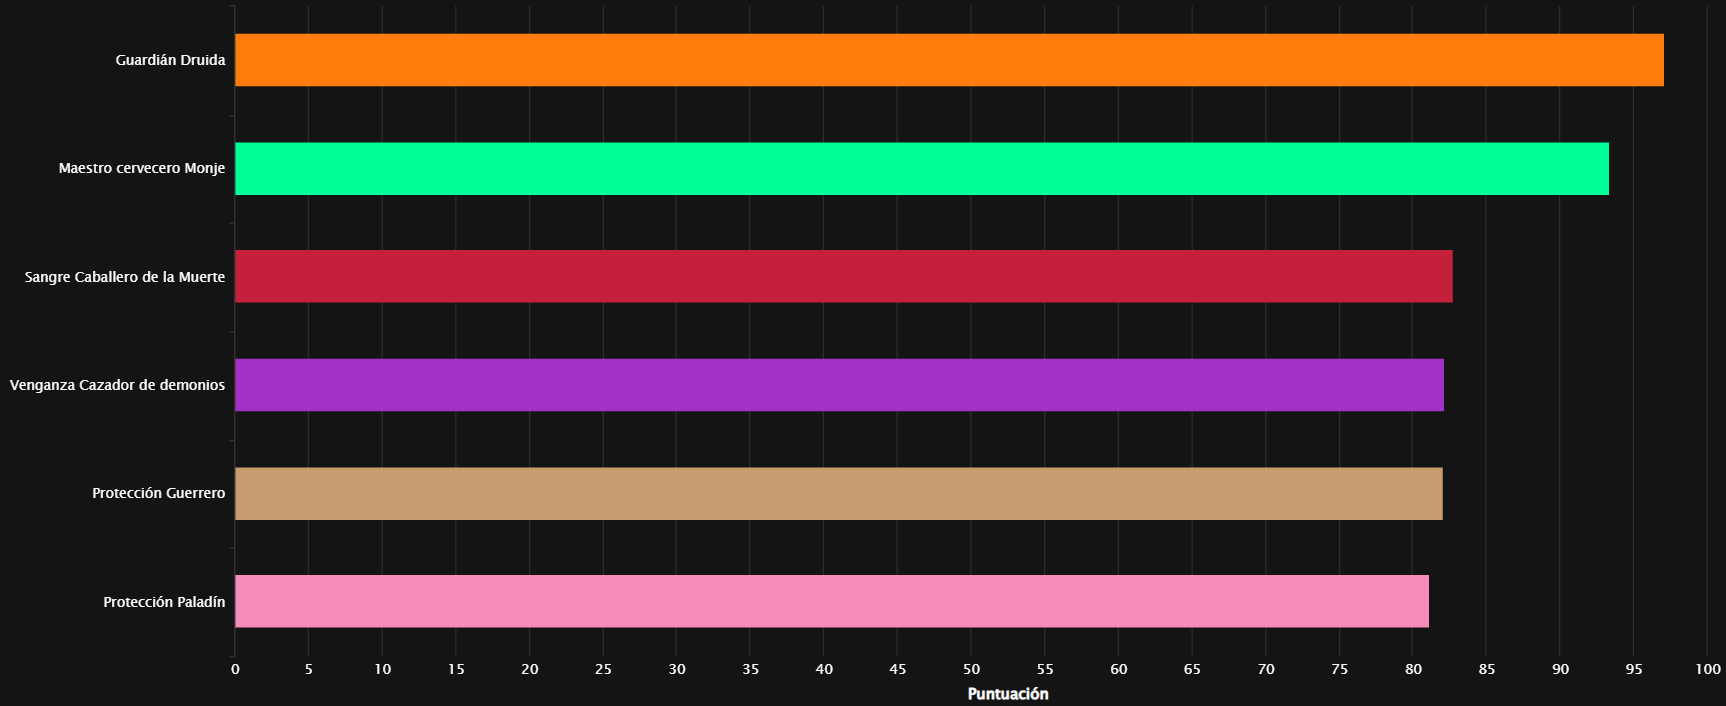Viewport: 1726px width, 706px height.
Task: Click the 100 tick label on the axis
Action: click(1708, 669)
